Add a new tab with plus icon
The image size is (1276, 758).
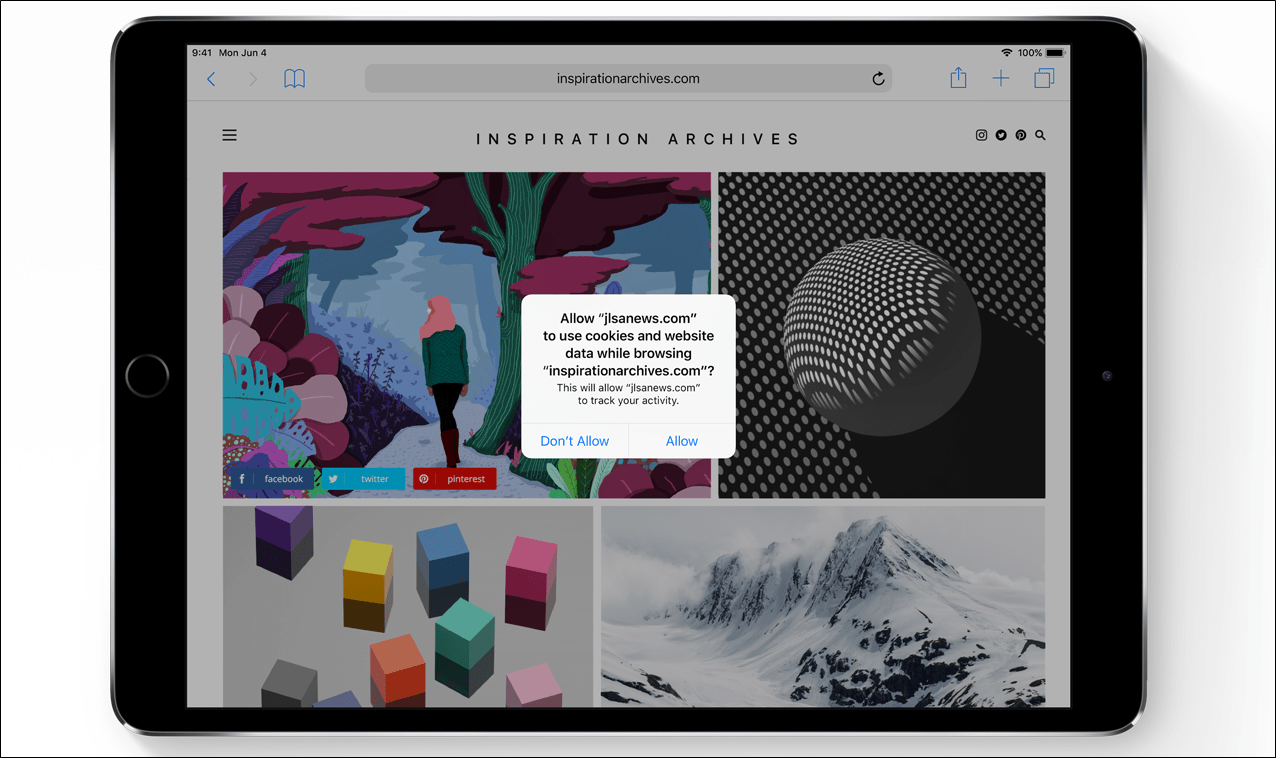[x=1000, y=79]
